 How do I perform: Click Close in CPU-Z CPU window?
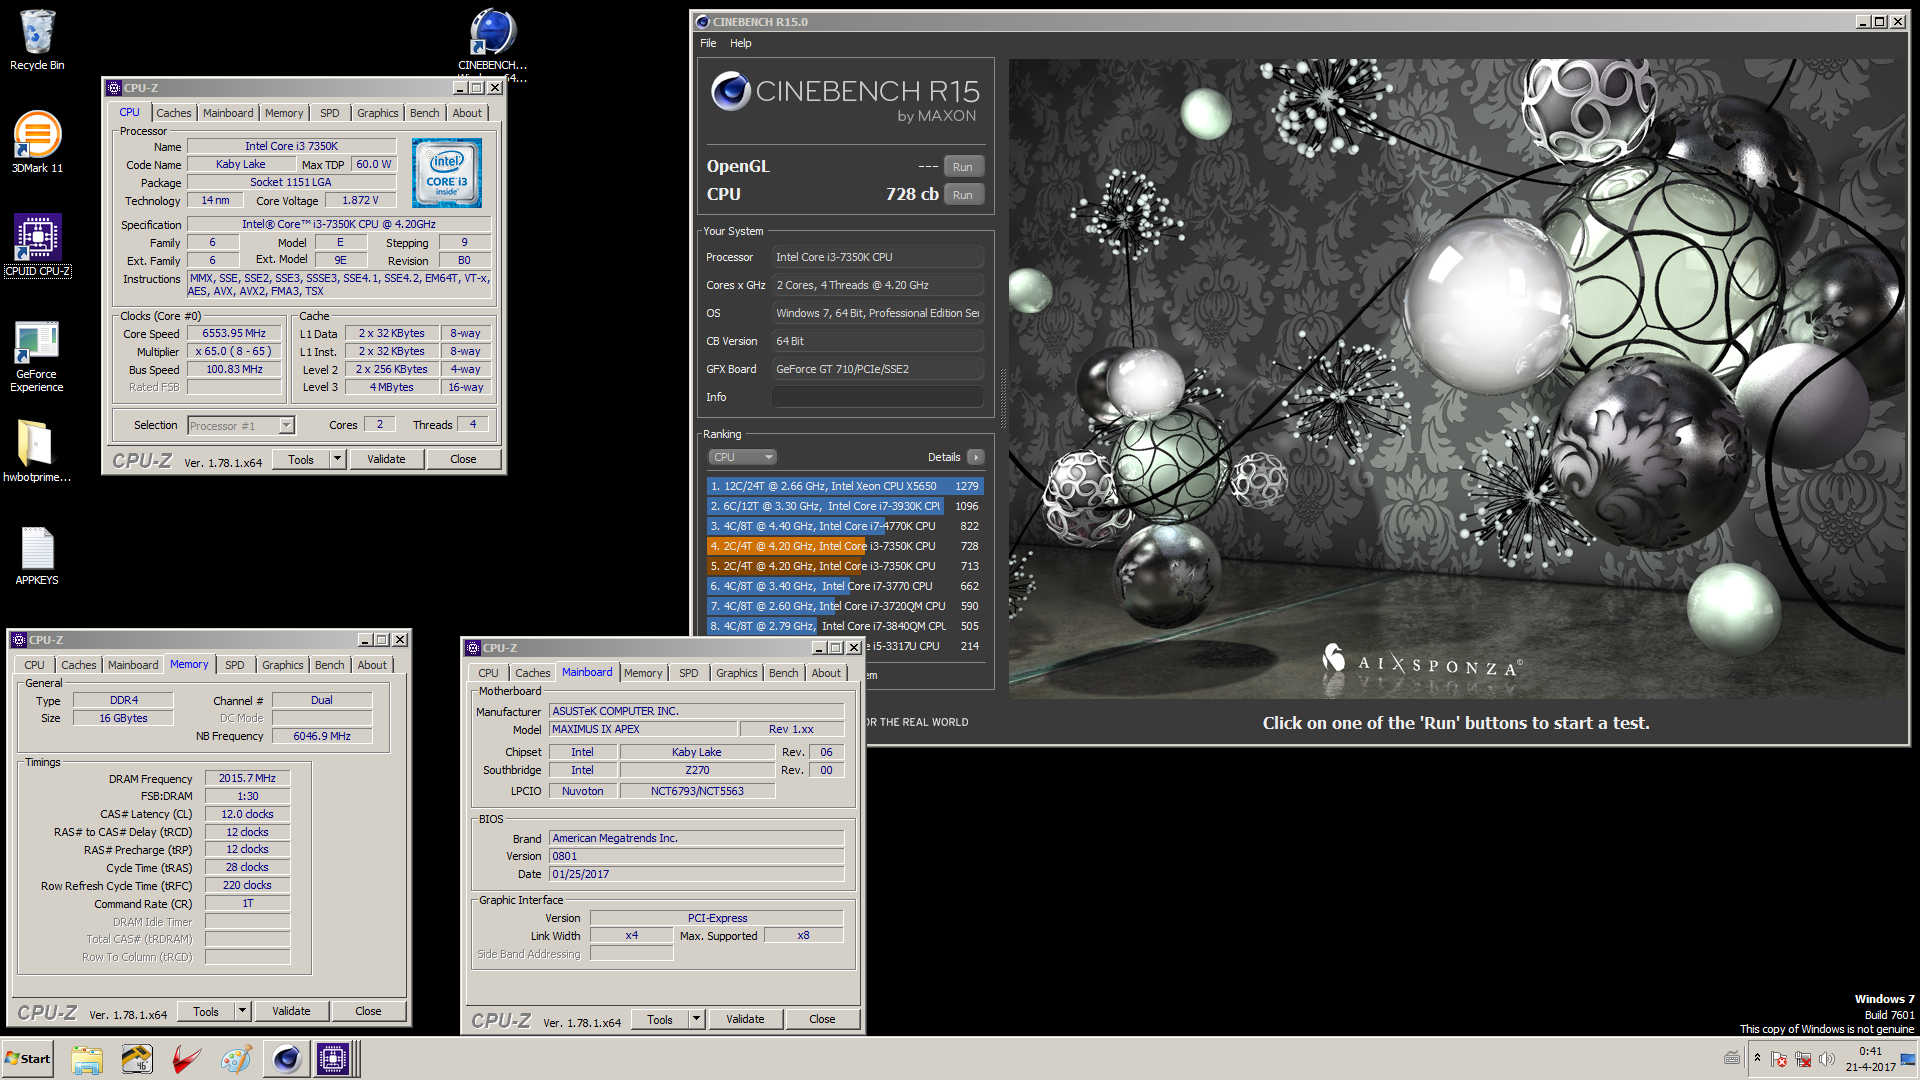point(463,459)
